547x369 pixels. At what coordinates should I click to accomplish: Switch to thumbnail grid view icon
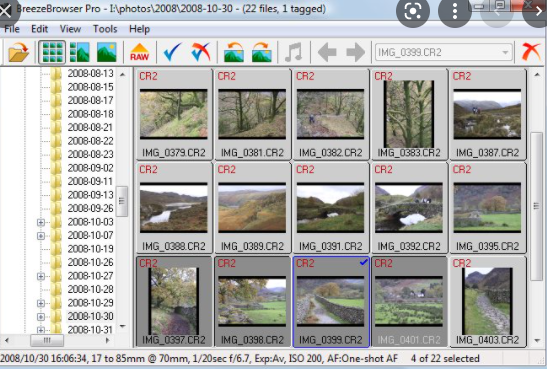tap(52, 52)
